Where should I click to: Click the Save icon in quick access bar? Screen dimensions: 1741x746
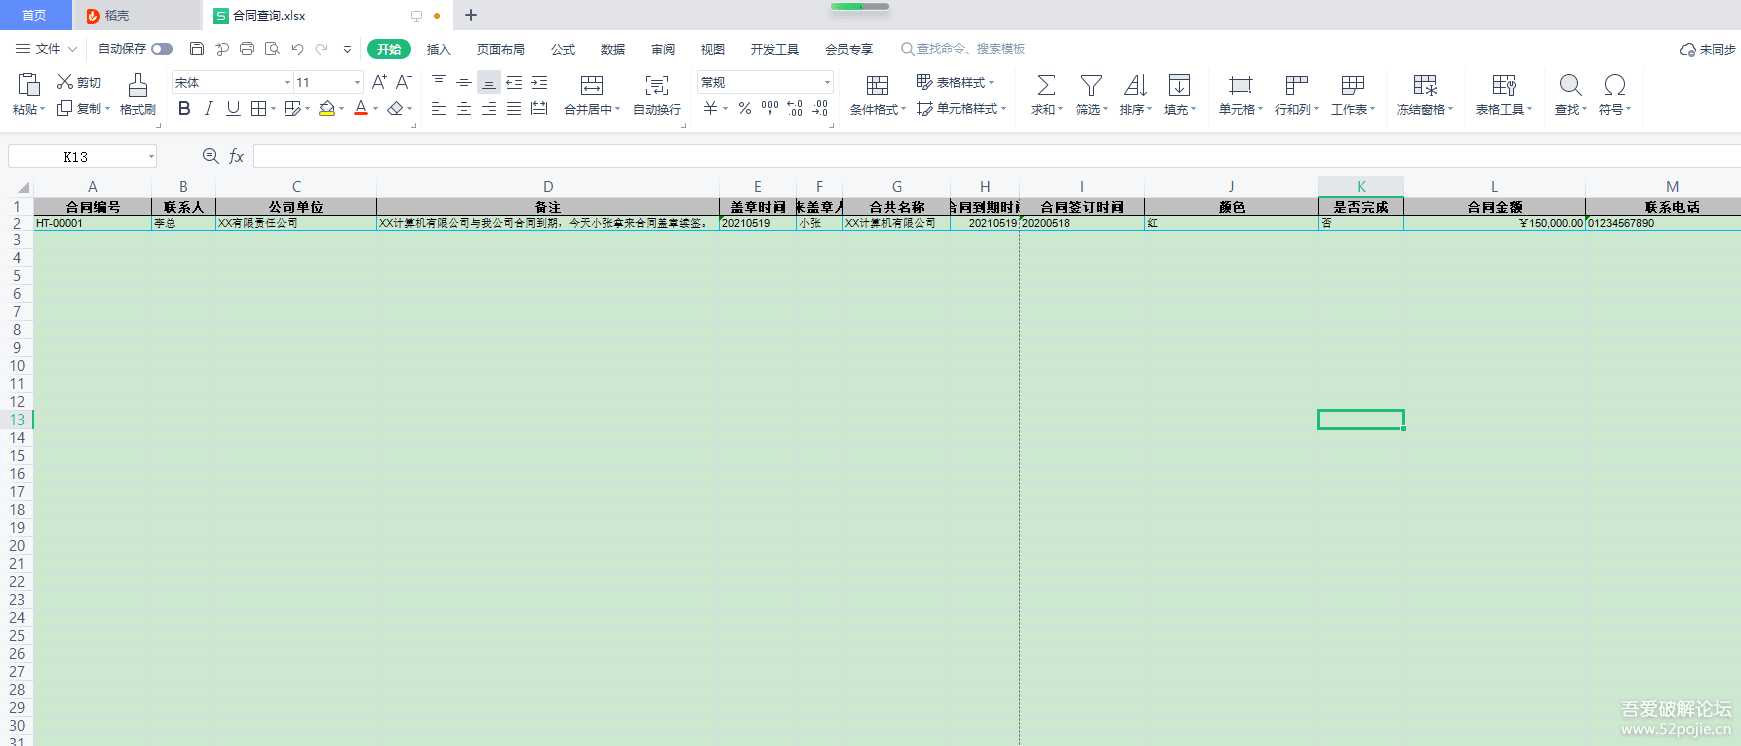(x=197, y=49)
